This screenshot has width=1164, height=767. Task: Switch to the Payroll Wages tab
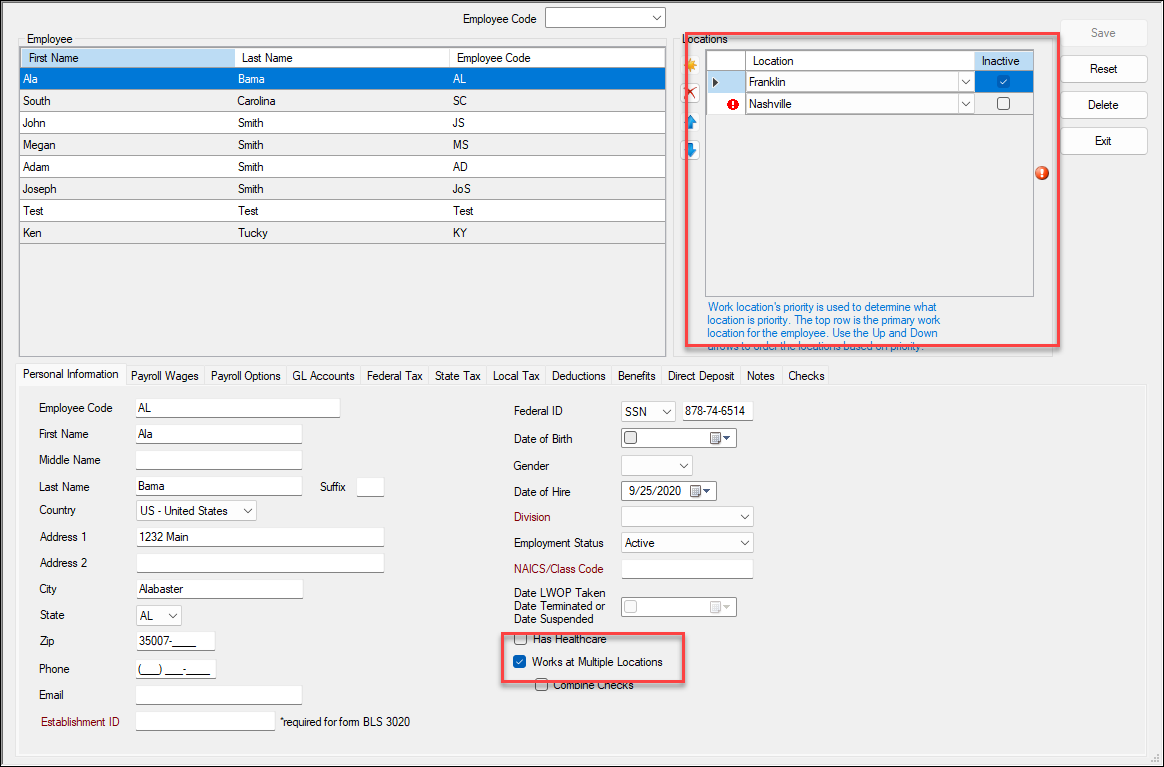[x=164, y=375]
